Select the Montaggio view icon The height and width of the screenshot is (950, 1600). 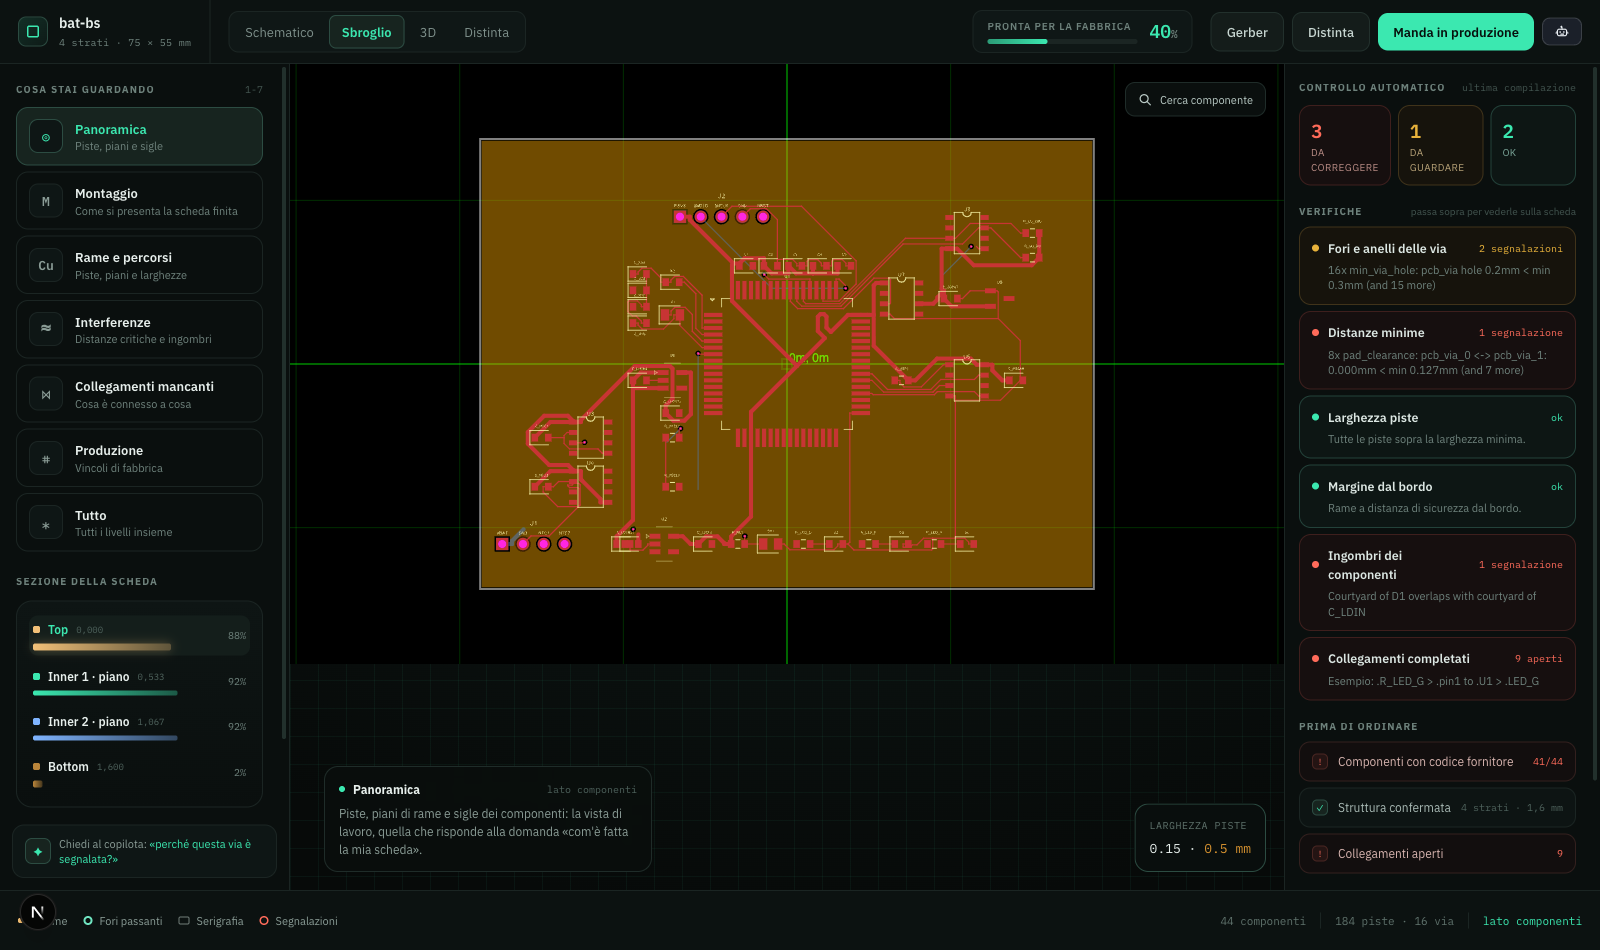click(x=46, y=201)
